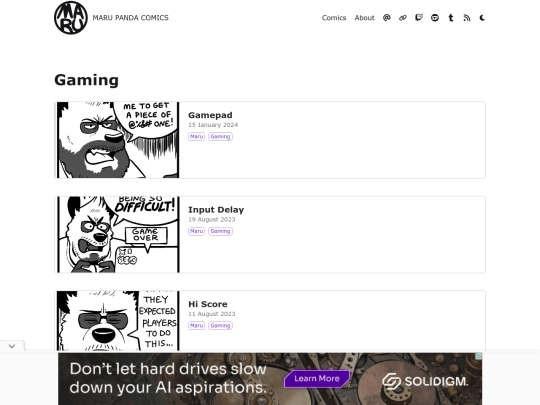Click the MARU circular logo
Viewport: 540px width, 405px height.
point(71,18)
